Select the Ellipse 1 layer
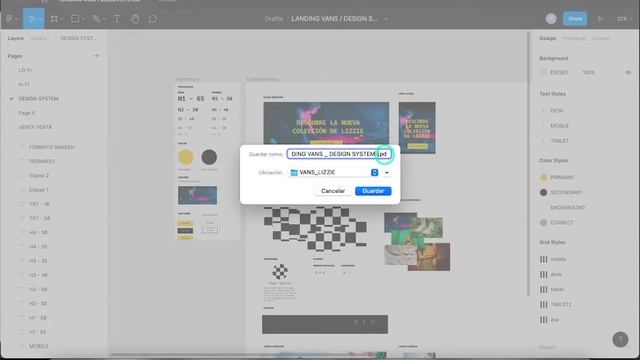The height and width of the screenshot is (360, 640). point(39,190)
